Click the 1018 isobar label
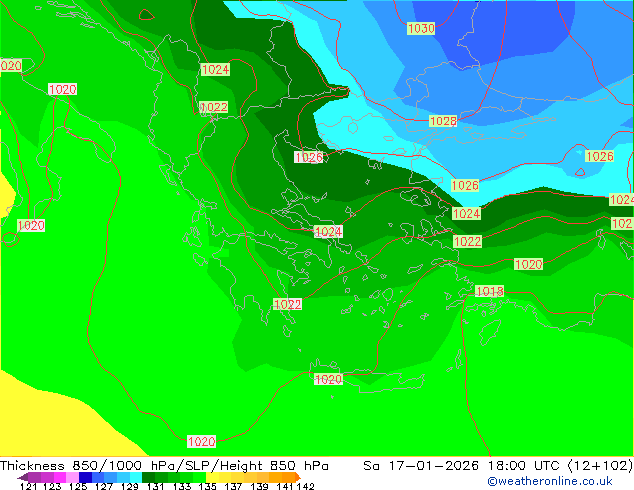634x490 pixels. point(490,291)
